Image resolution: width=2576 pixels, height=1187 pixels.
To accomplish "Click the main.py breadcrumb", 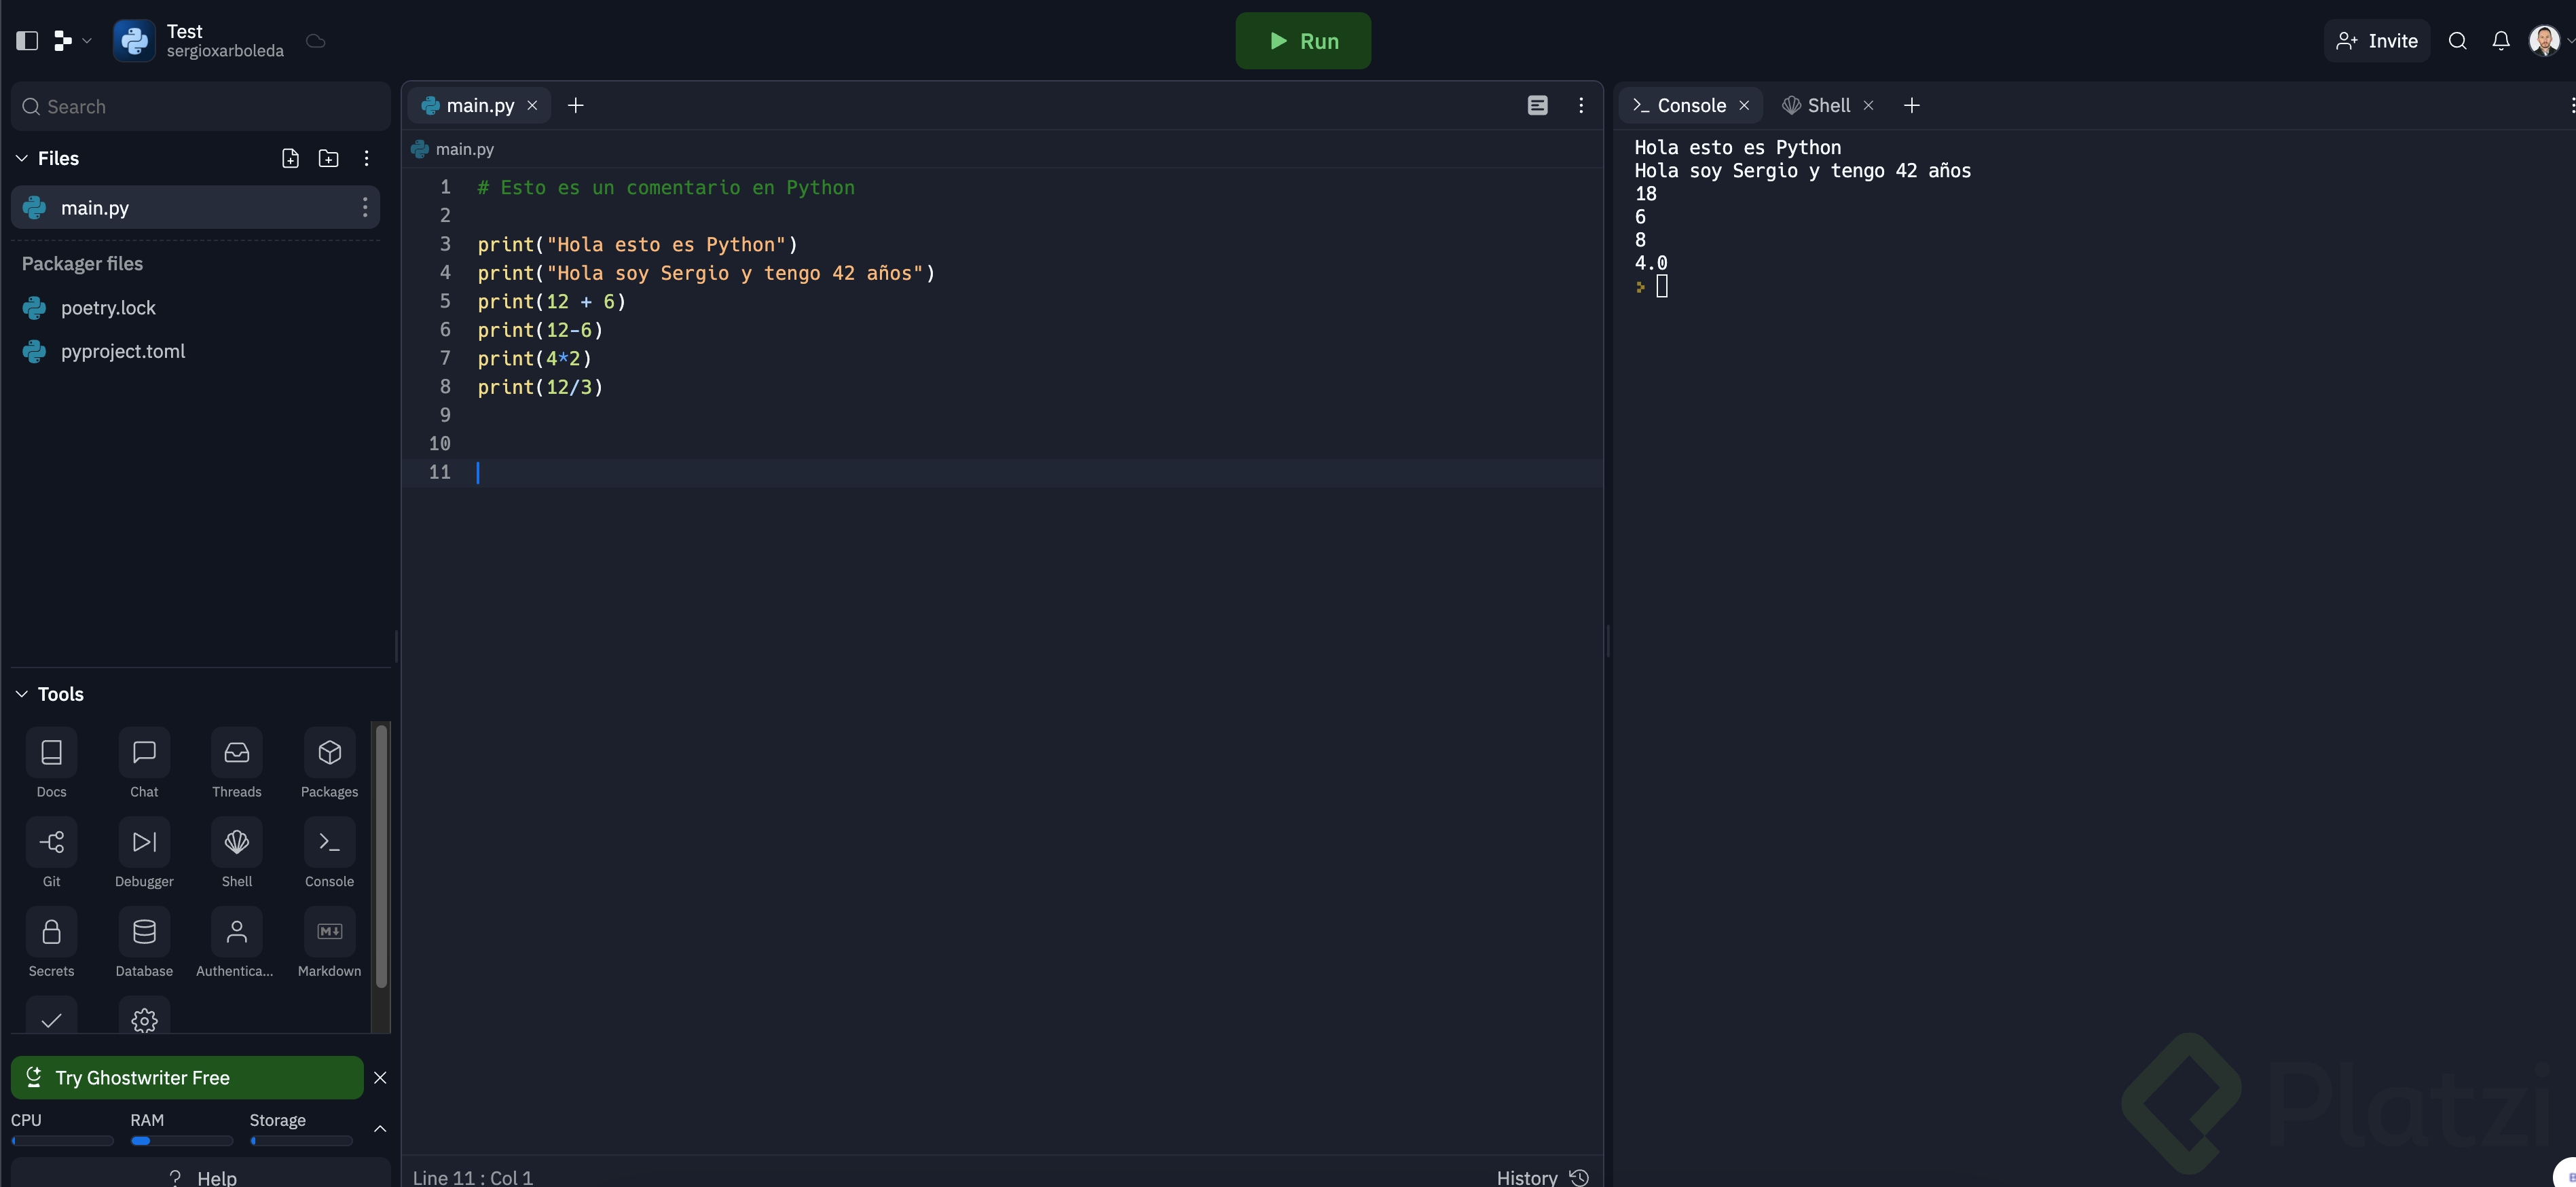I will coord(453,149).
